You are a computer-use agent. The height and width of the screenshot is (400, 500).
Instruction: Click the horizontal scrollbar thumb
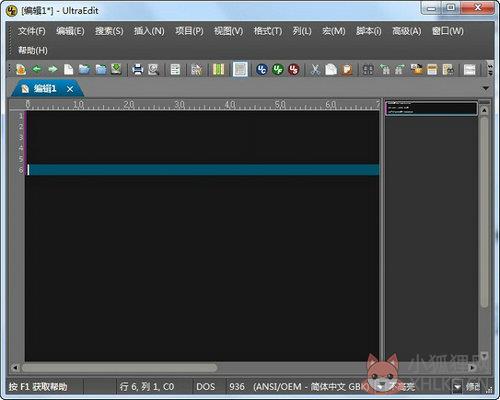(x=119, y=368)
